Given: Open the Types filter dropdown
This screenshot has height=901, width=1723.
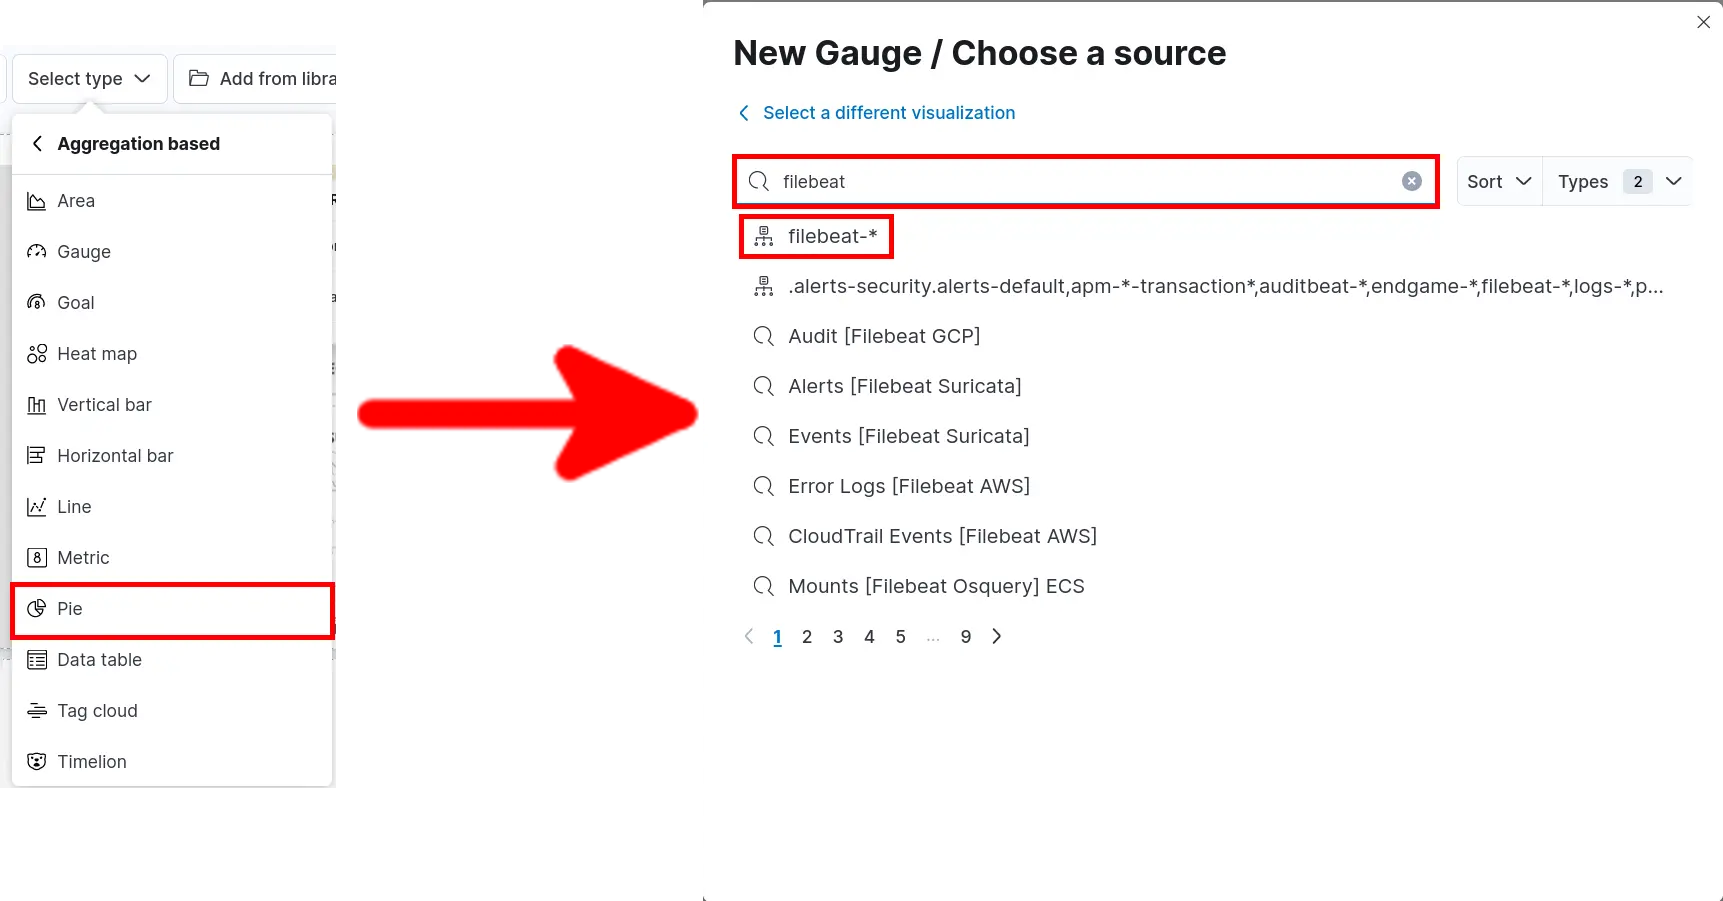Looking at the screenshot, I should click(1618, 181).
